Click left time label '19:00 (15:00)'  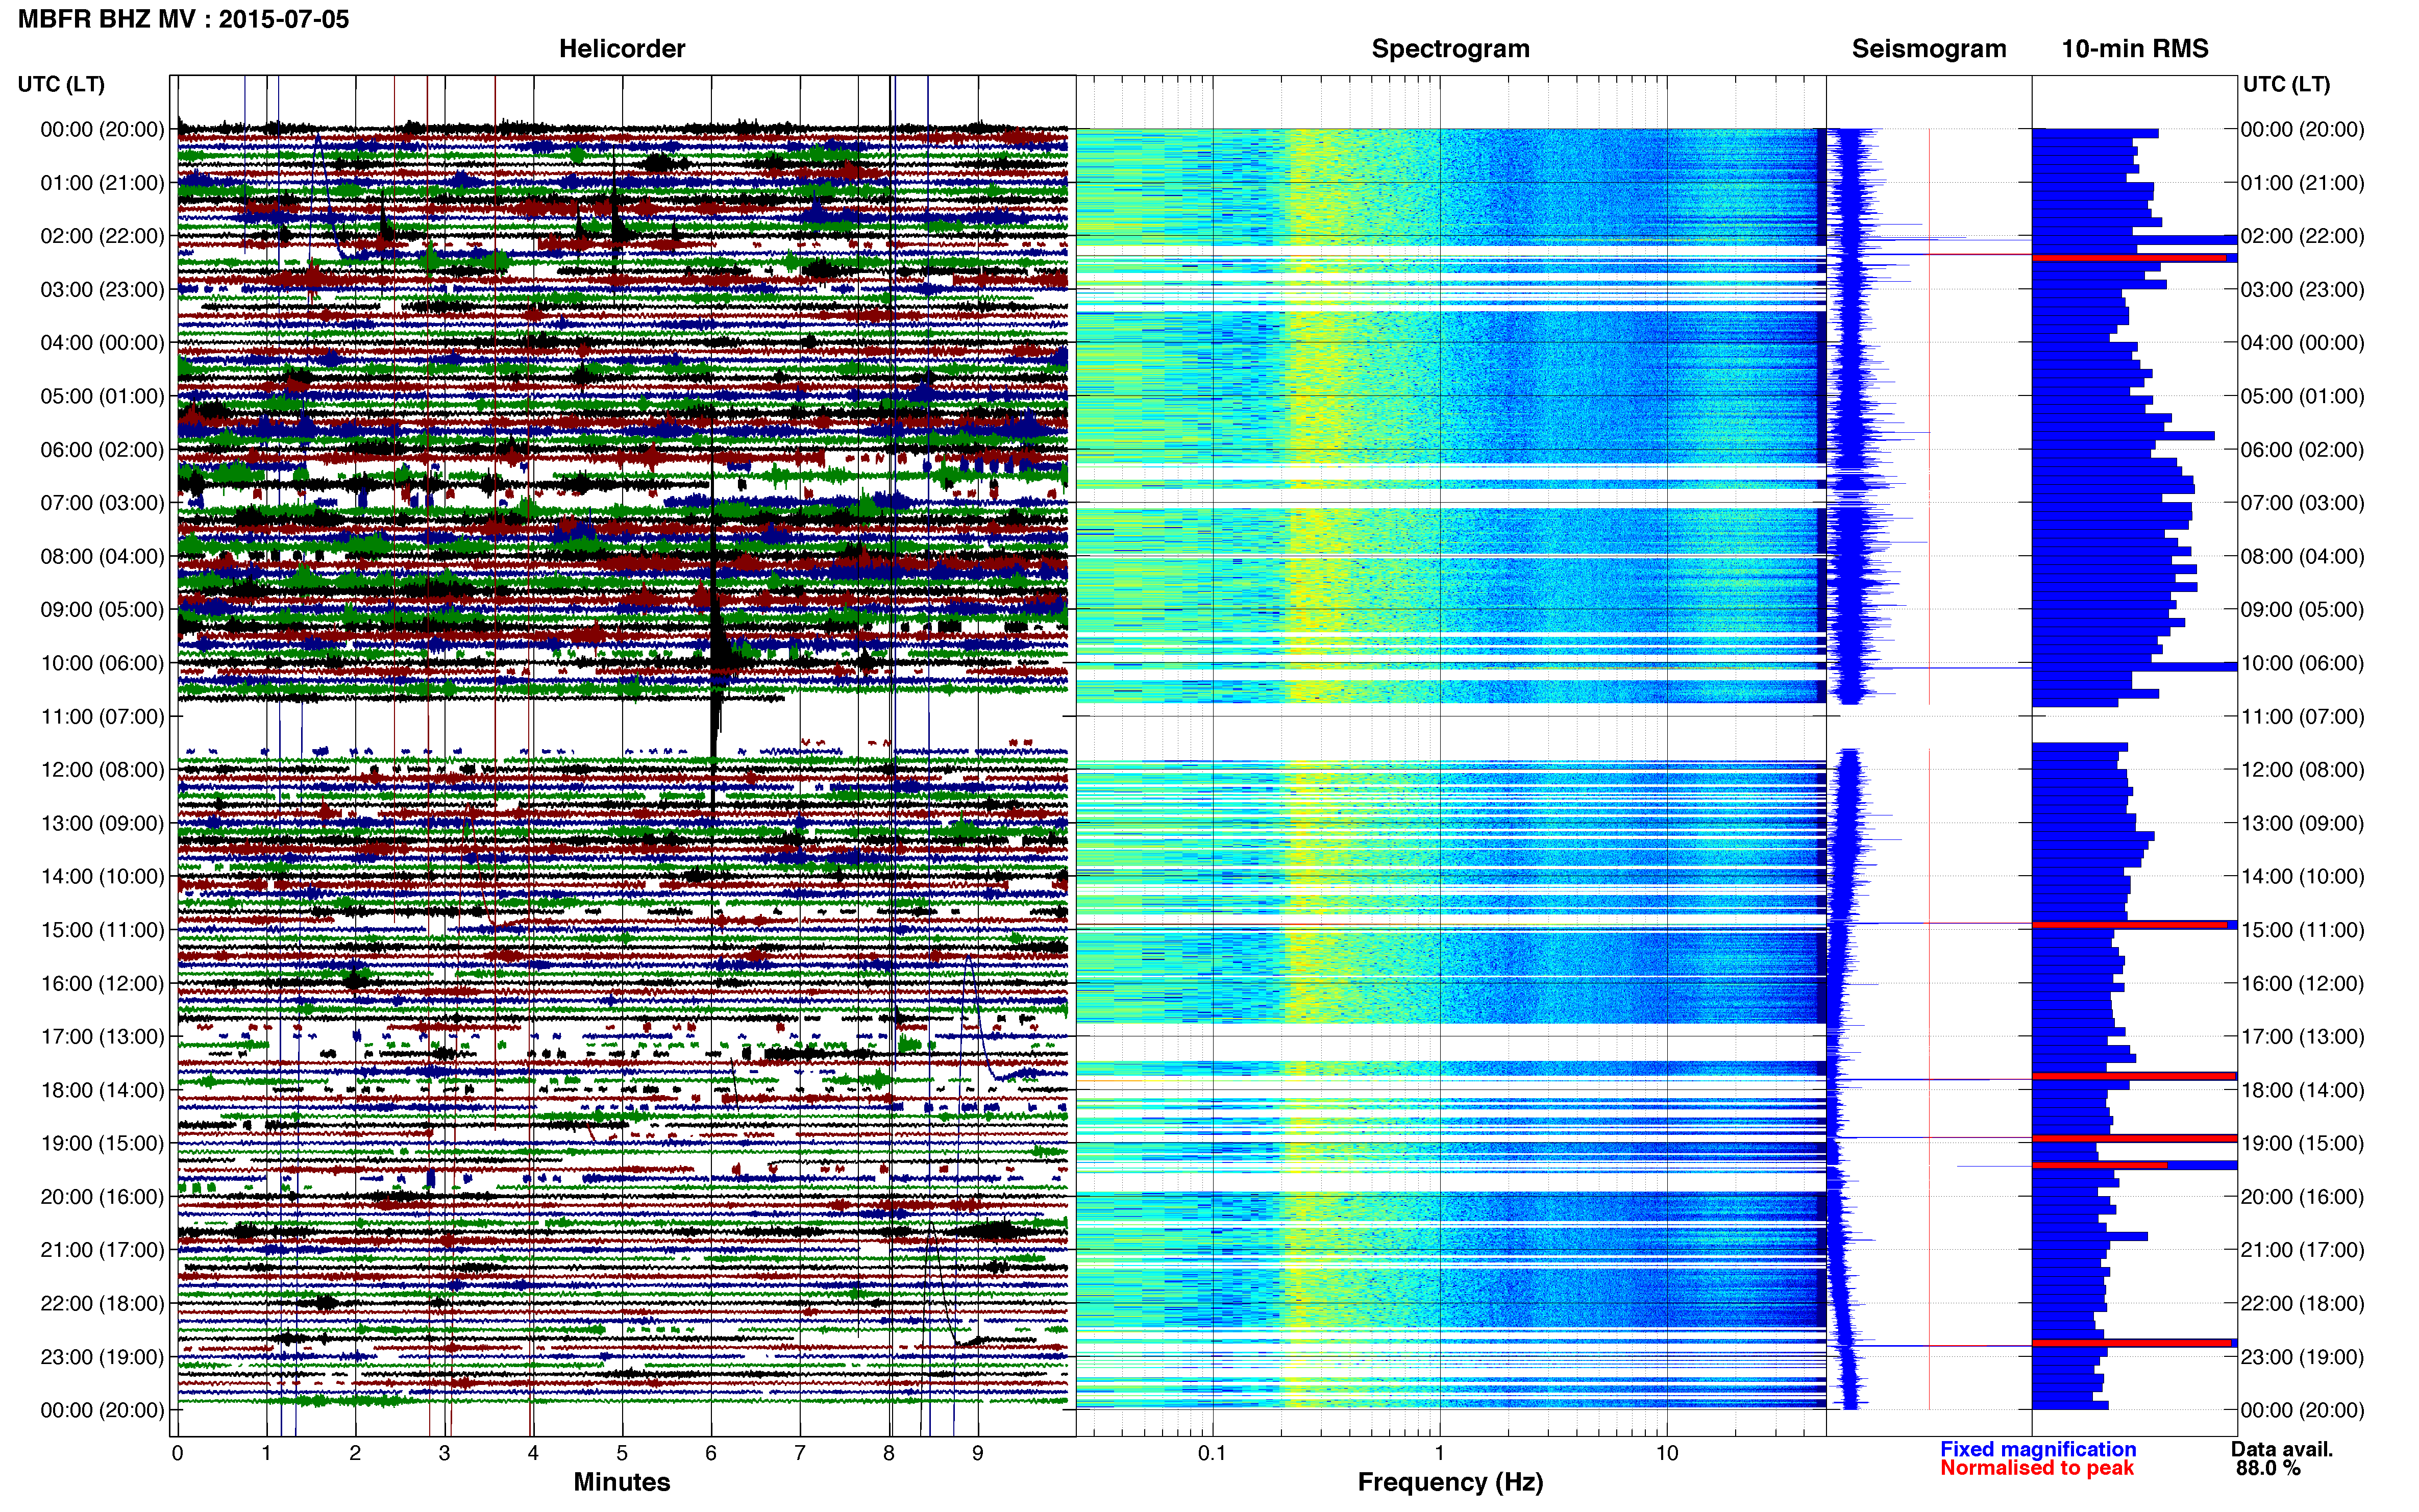(x=102, y=1143)
